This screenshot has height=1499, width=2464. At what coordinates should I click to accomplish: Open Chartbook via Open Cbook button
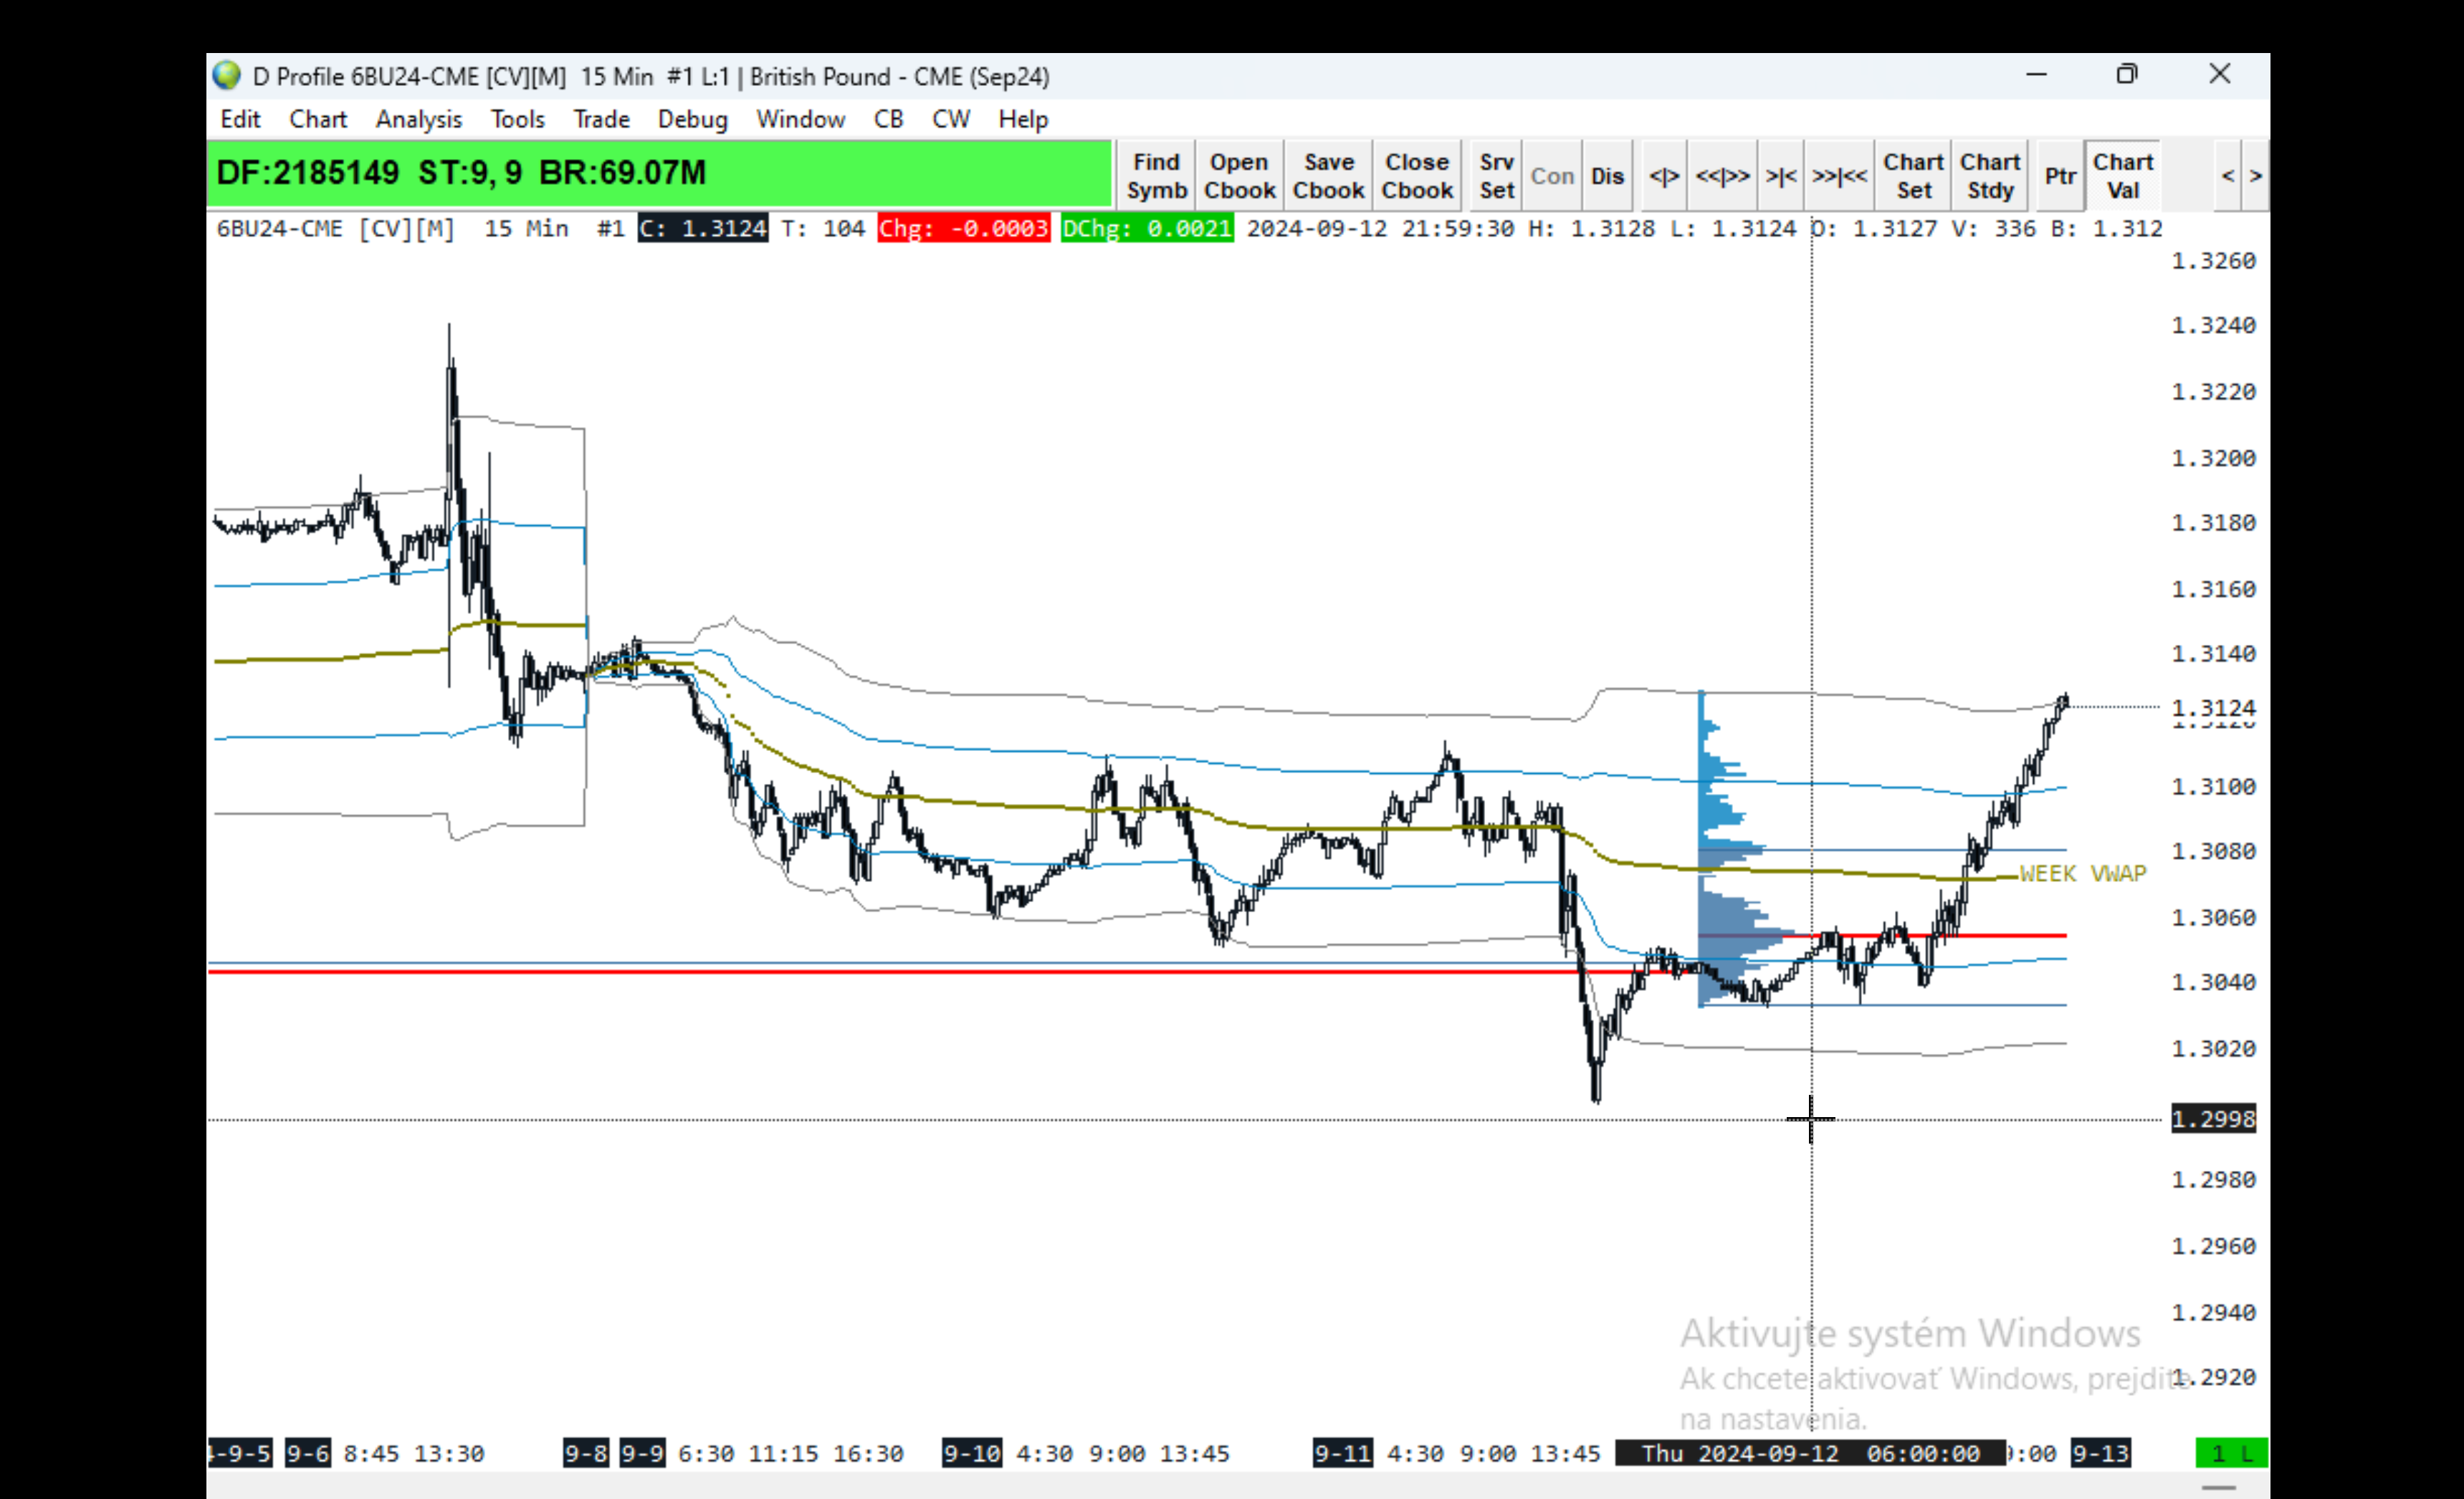[x=1239, y=176]
